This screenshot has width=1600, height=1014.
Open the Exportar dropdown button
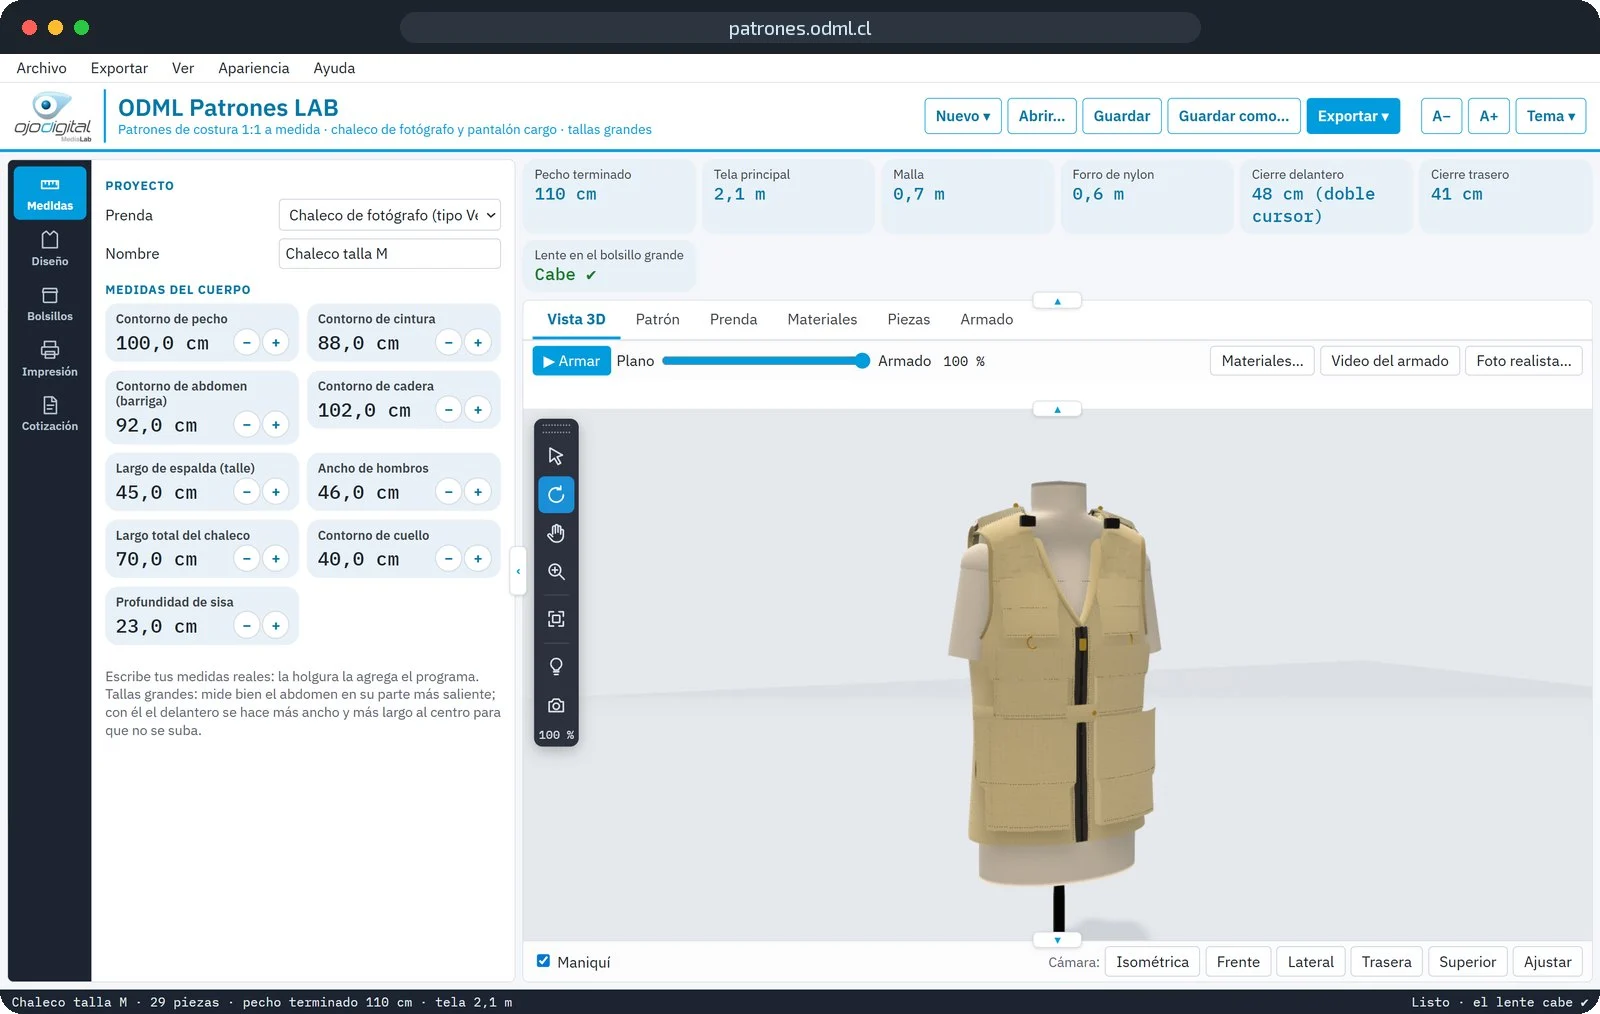[1353, 116]
